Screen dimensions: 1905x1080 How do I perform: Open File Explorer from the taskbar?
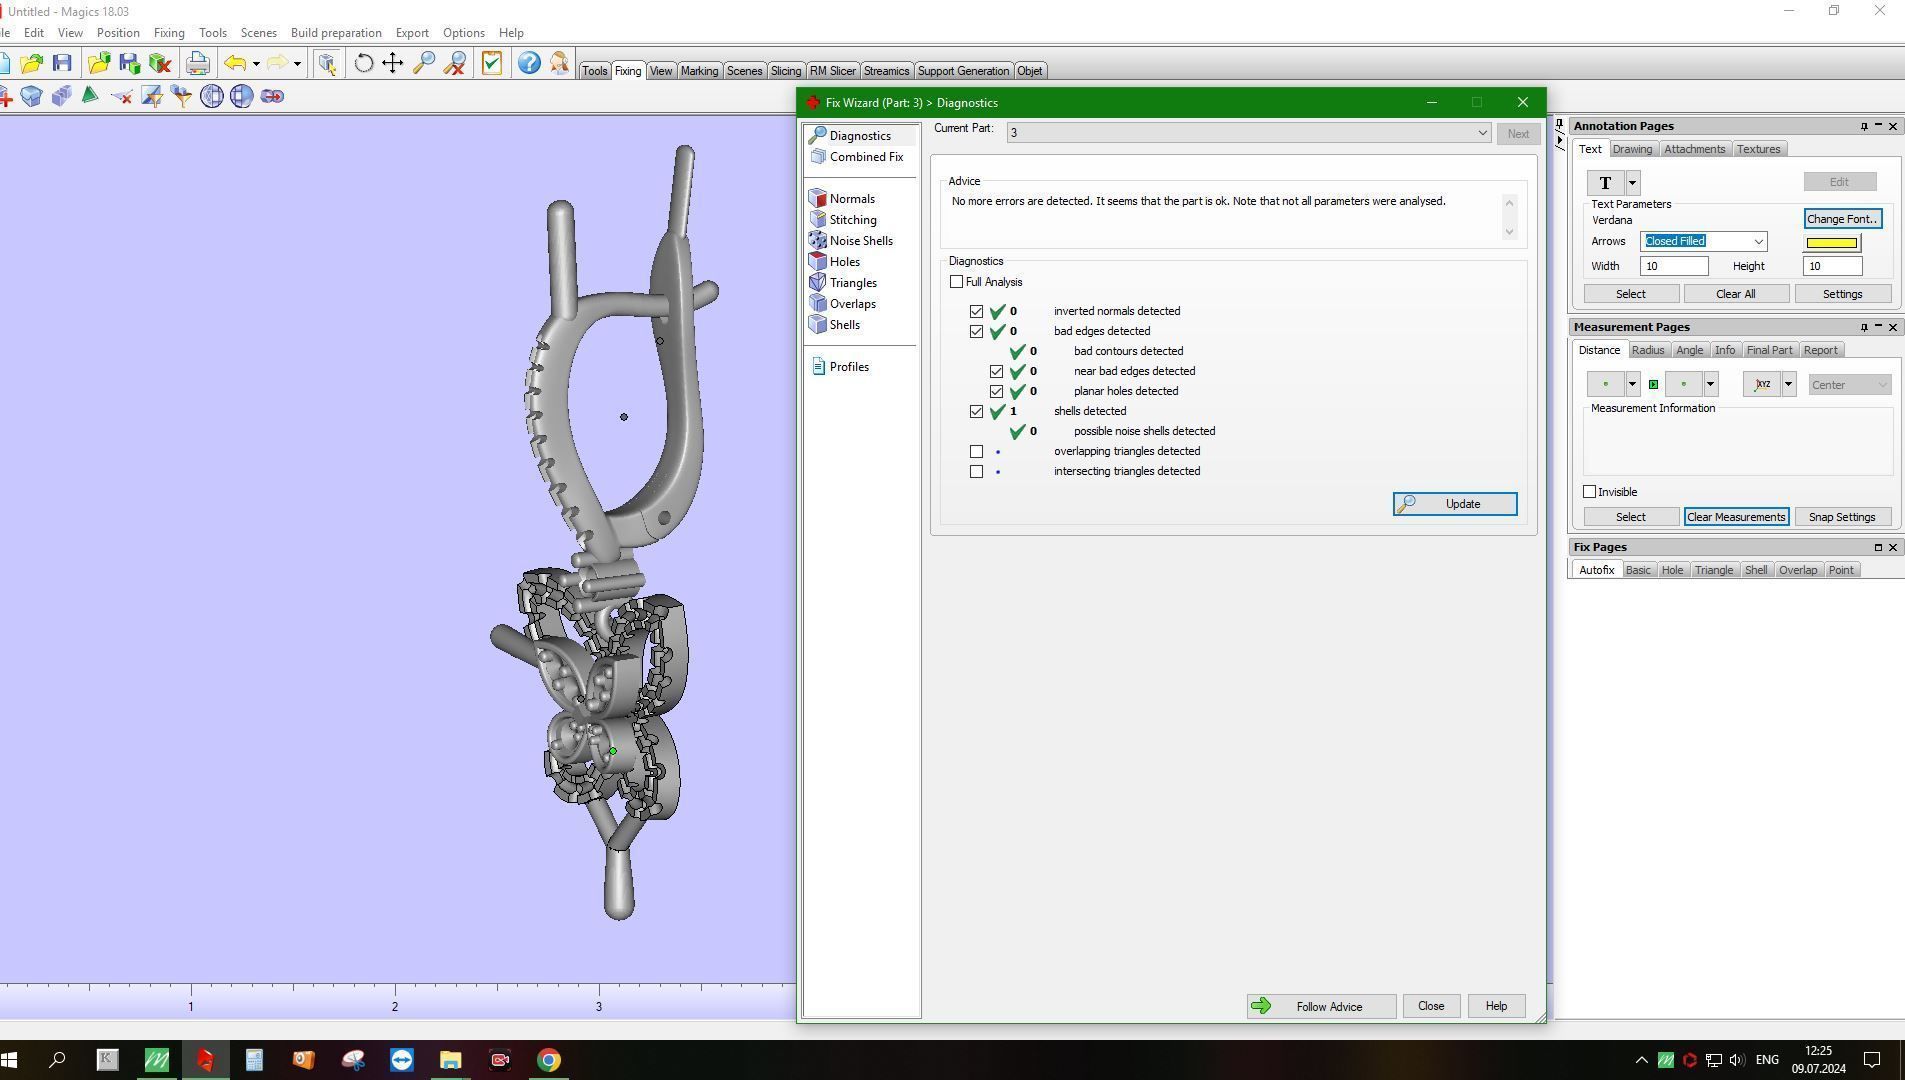(x=451, y=1060)
